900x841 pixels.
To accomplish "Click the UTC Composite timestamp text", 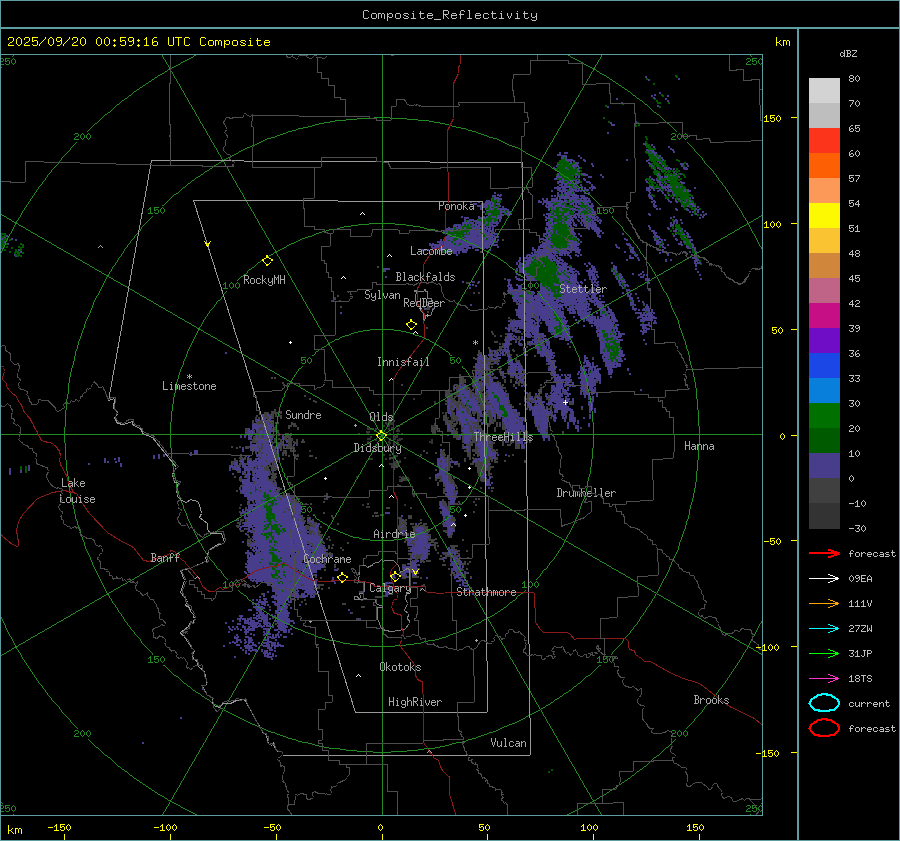I will [138, 42].
